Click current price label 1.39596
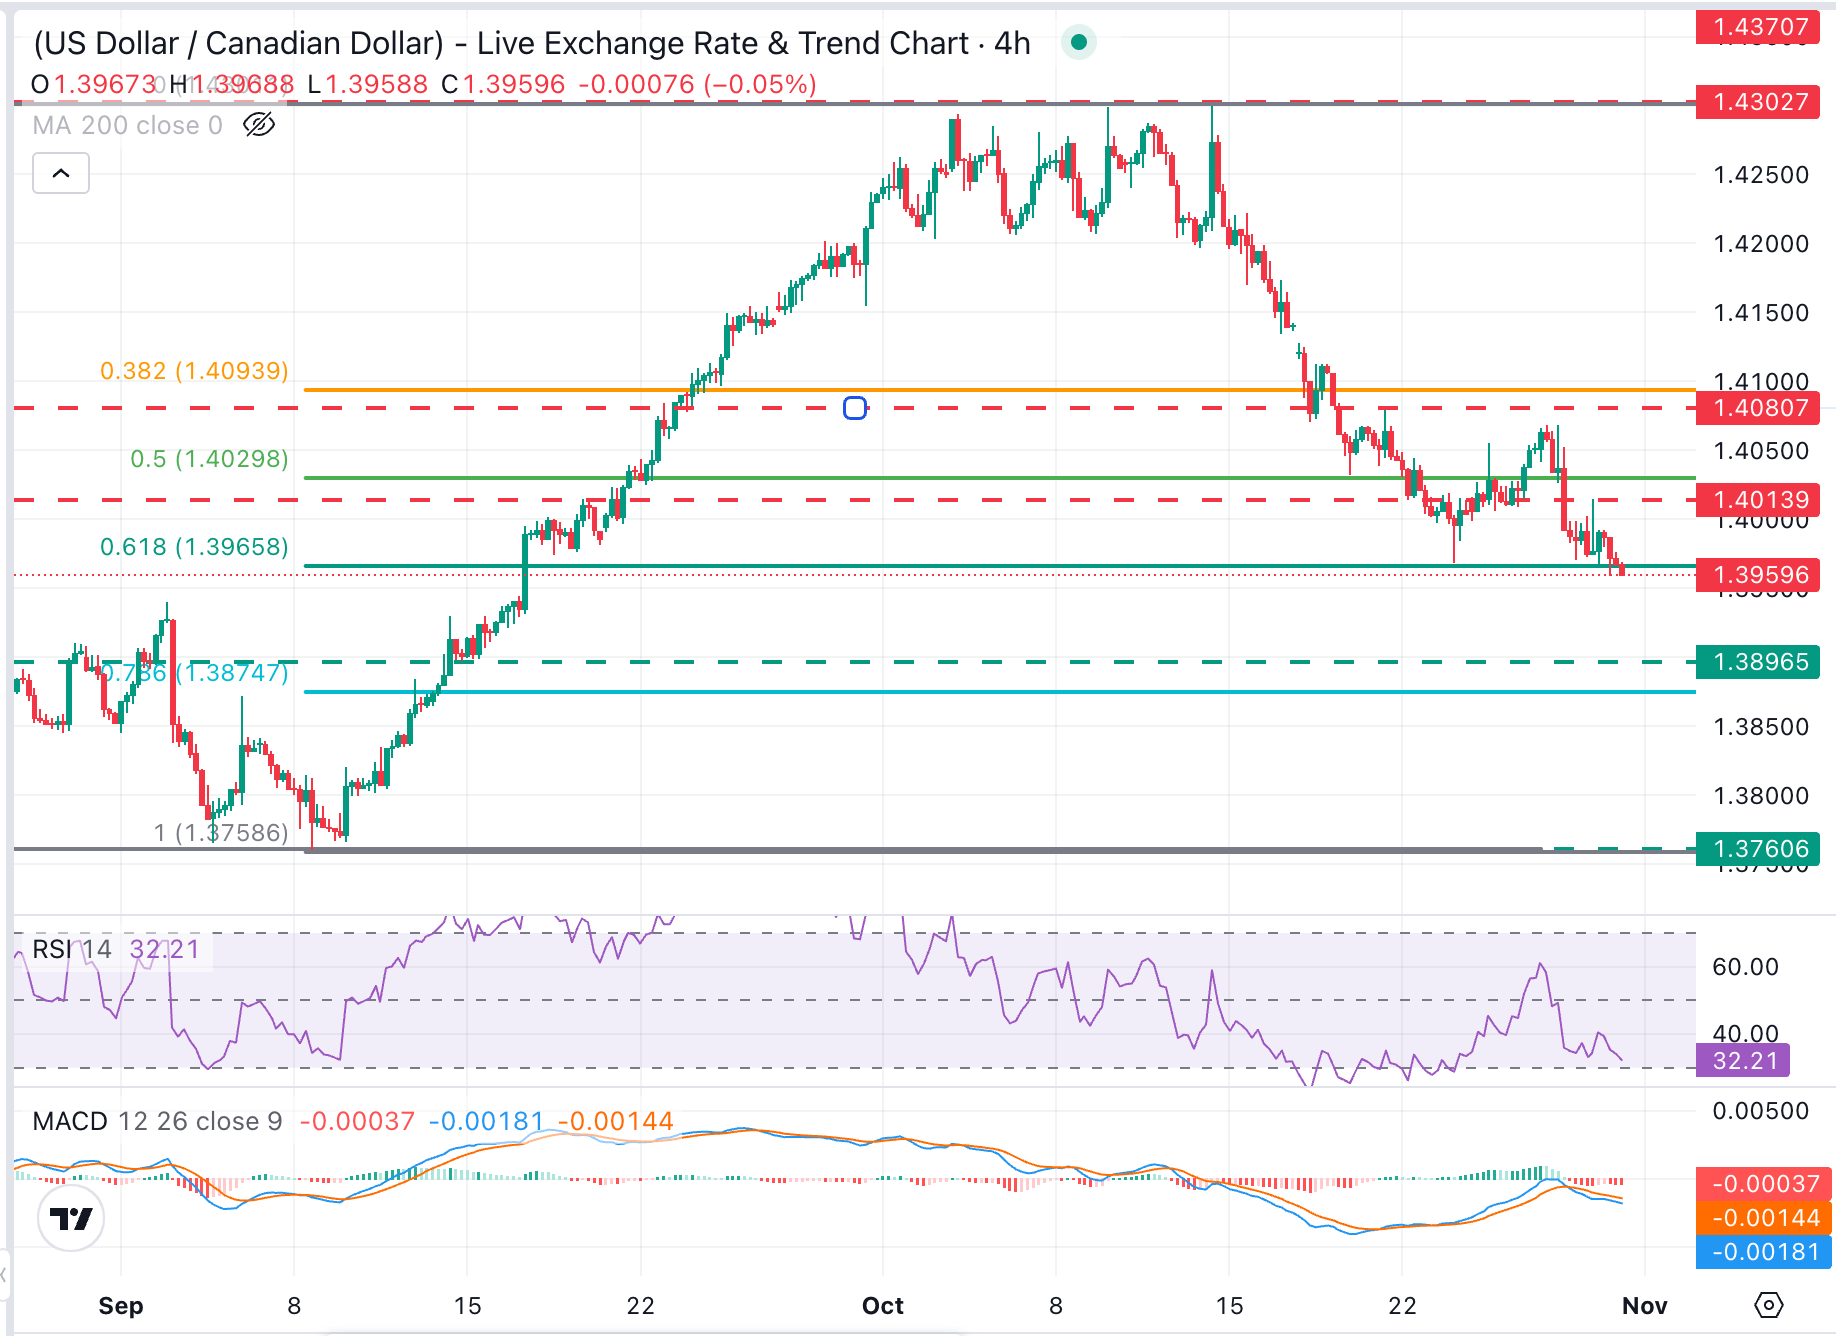This screenshot has height=1336, width=1836. pyautogui.click(x=1758, y=575)
